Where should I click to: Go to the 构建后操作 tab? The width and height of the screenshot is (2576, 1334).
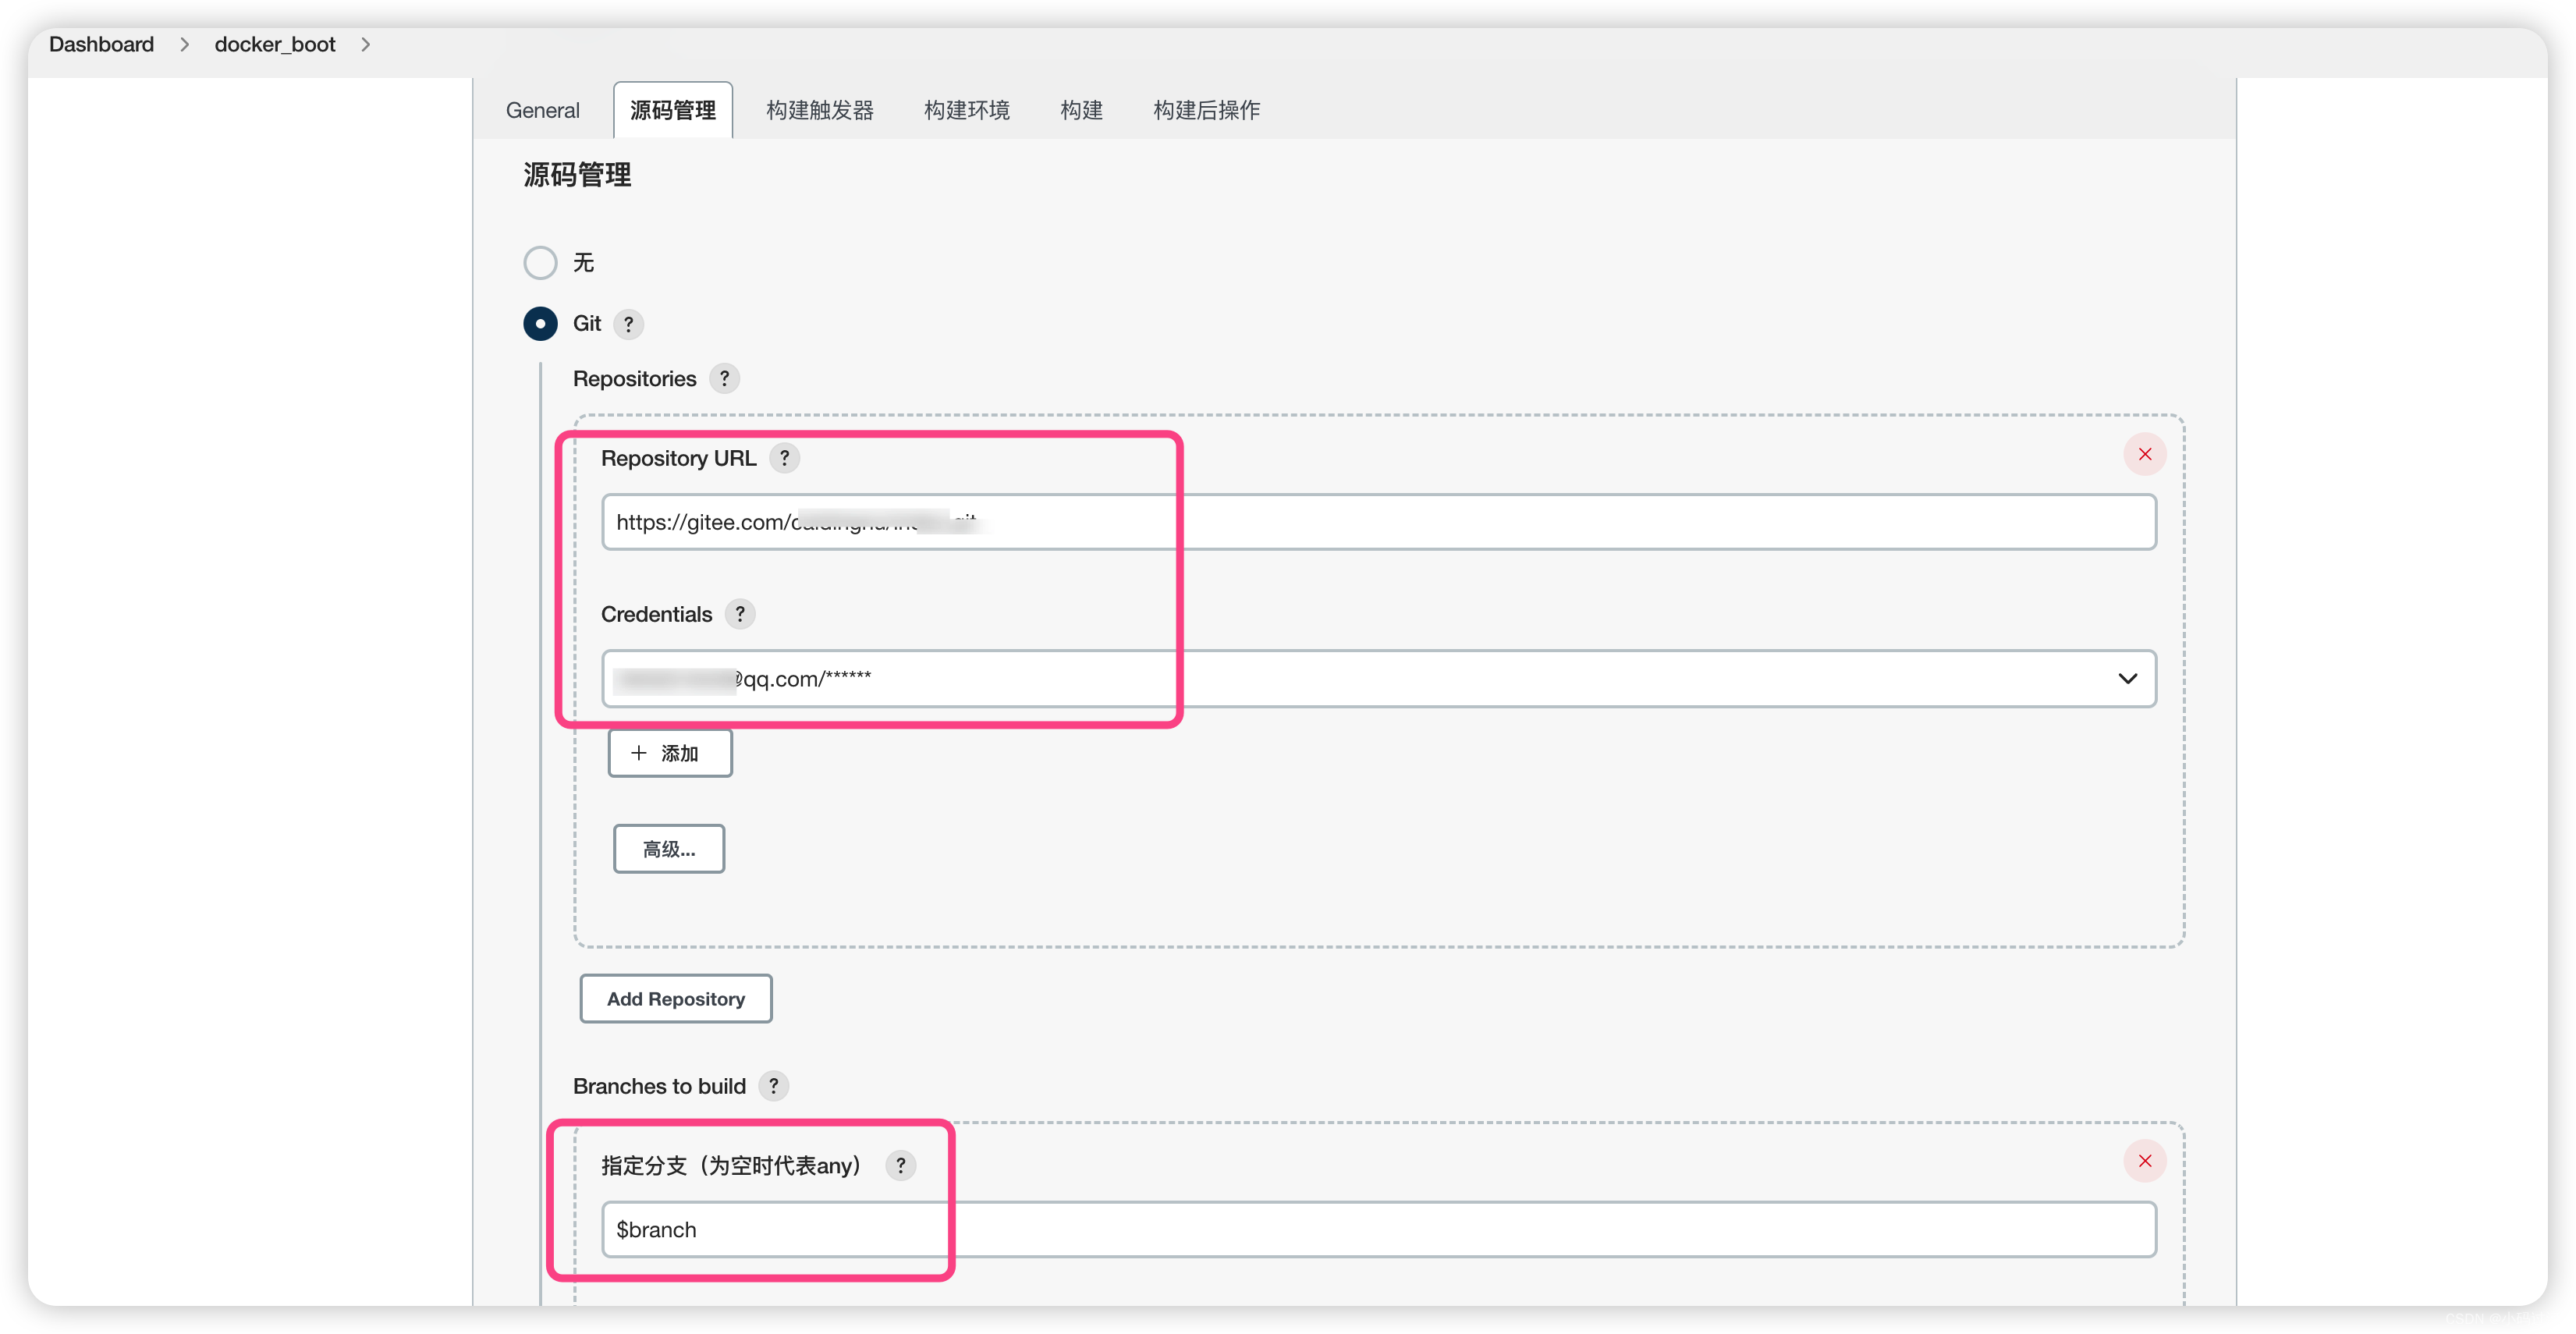click(x=1206, y=110)
